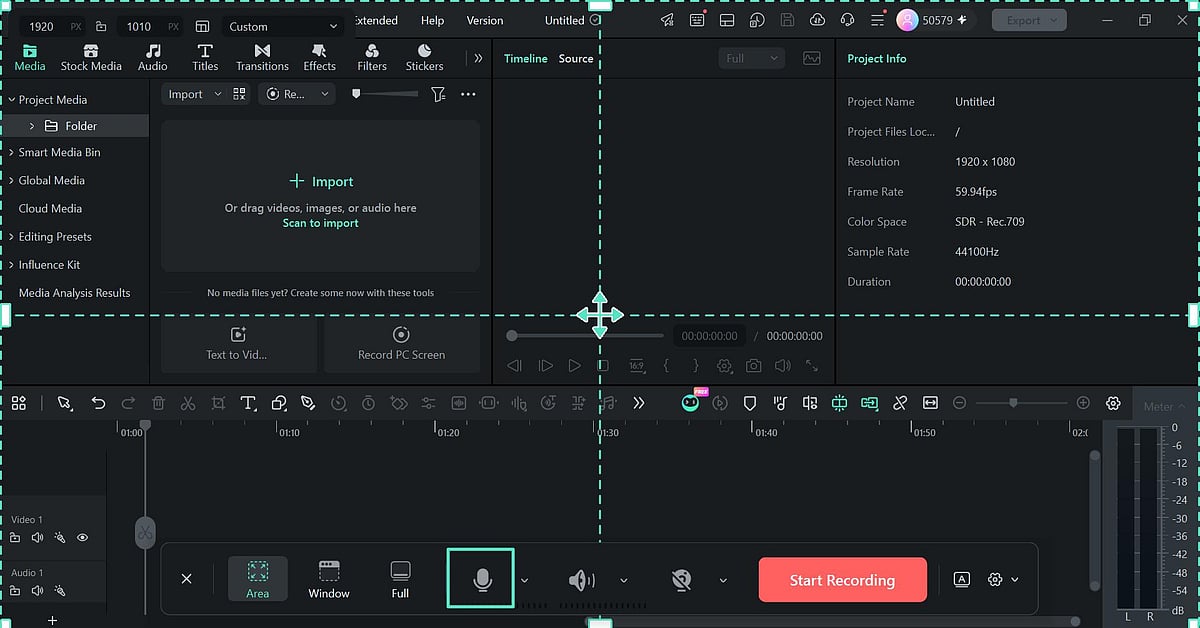Toggle system audio speaker in recorder bar
1200x628 pixels.
(581, 580)
